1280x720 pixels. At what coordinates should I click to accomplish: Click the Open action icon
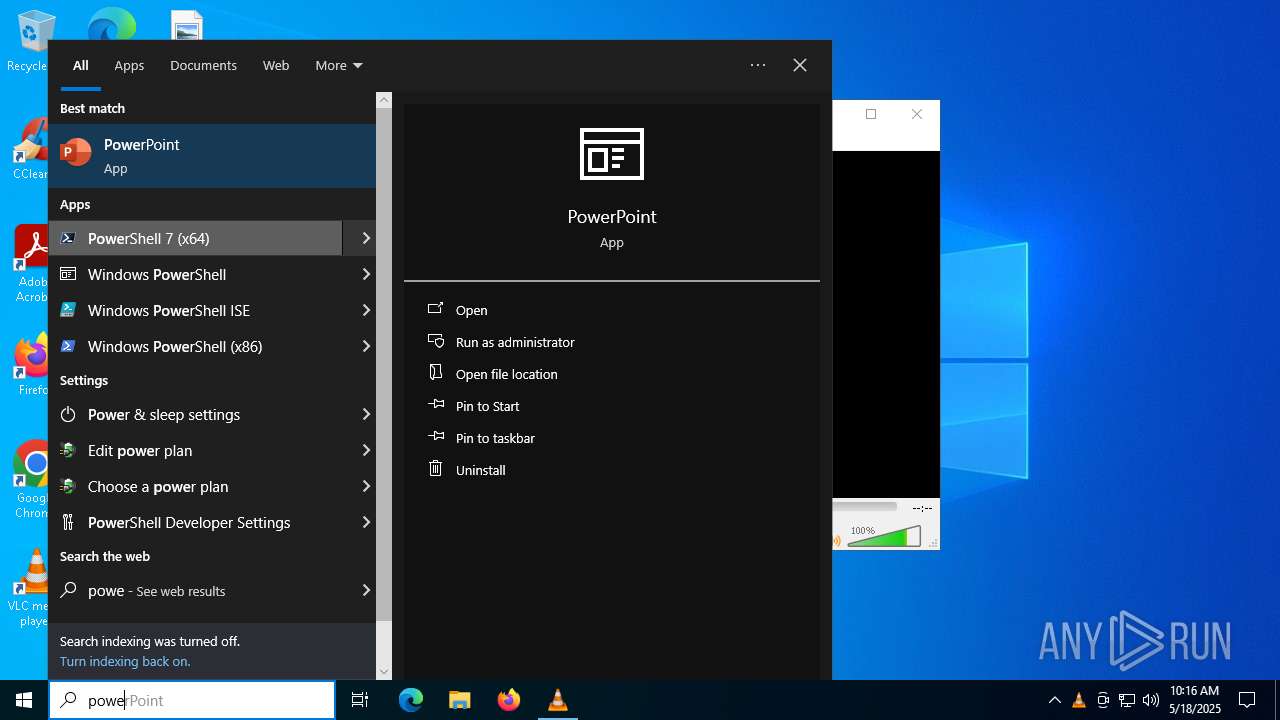(436, 310)
